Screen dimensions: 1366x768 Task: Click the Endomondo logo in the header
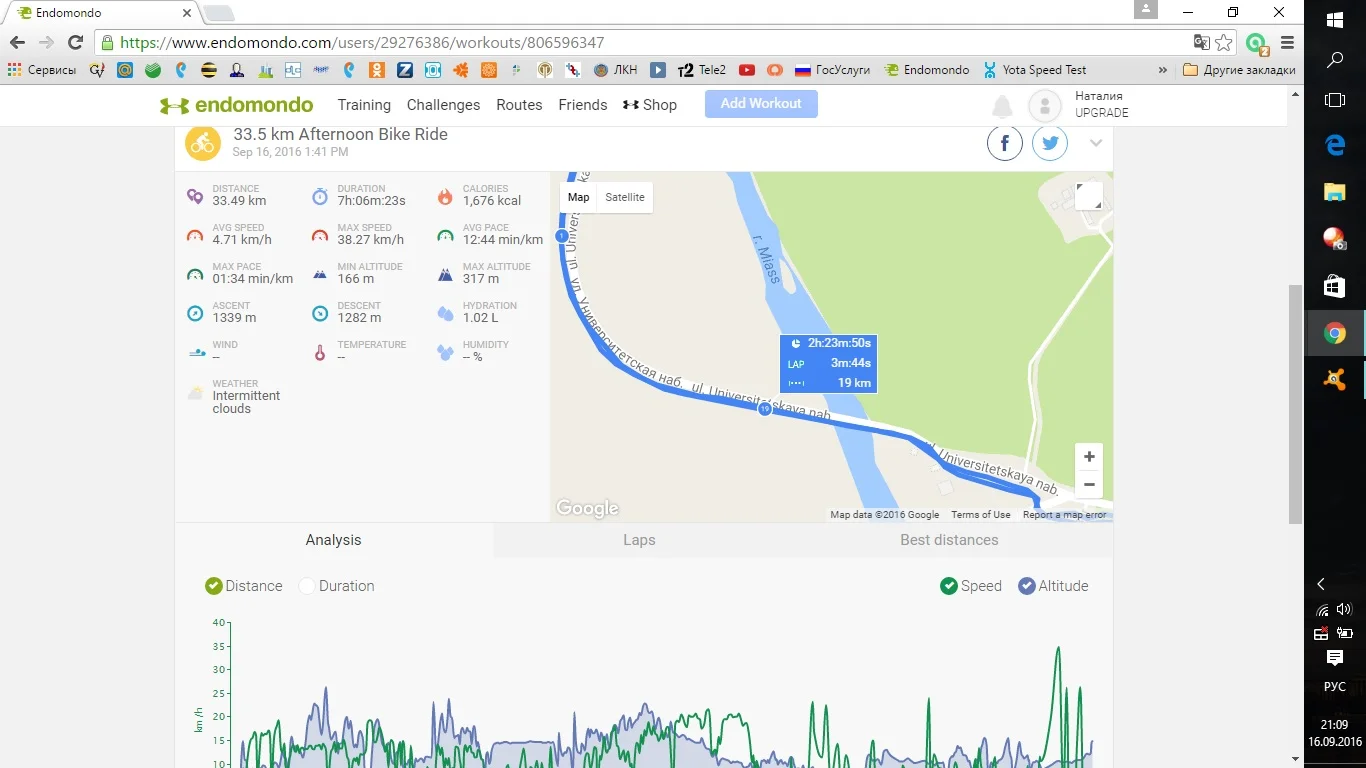point(236,105)
